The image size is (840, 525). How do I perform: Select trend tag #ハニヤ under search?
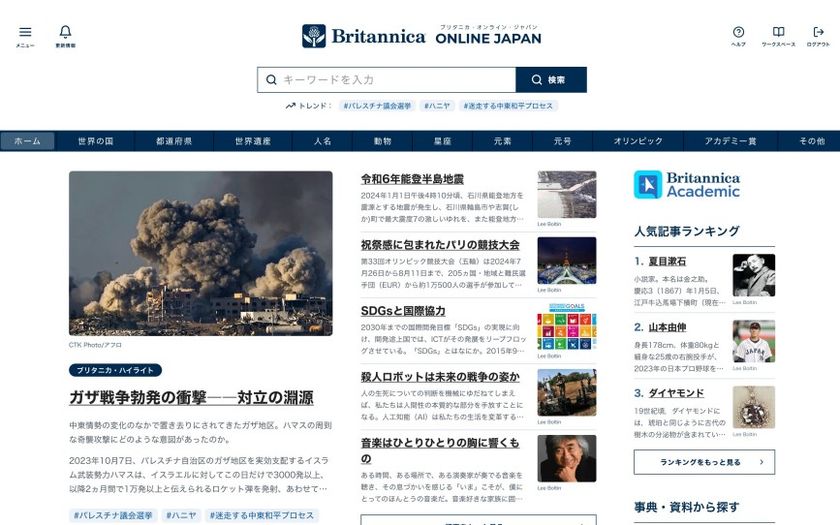(x=437, y=106)
